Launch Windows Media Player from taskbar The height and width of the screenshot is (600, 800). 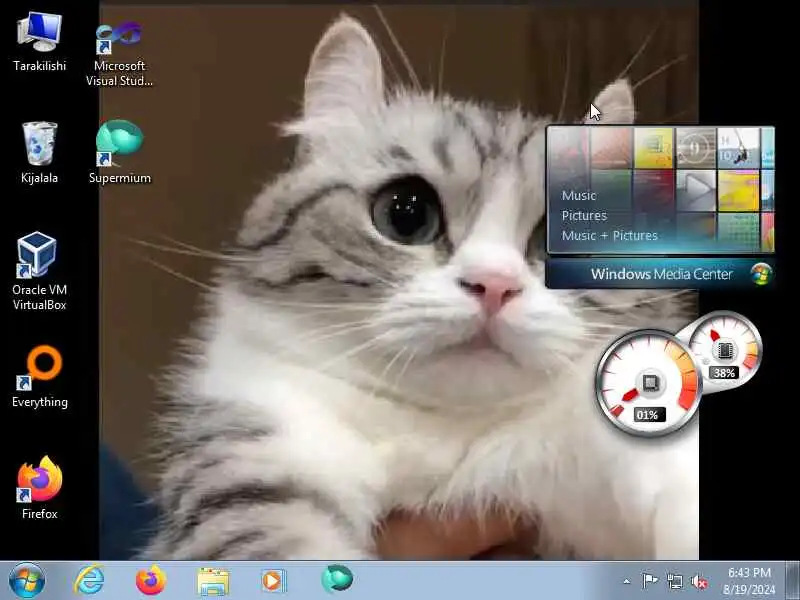[274, 581]
